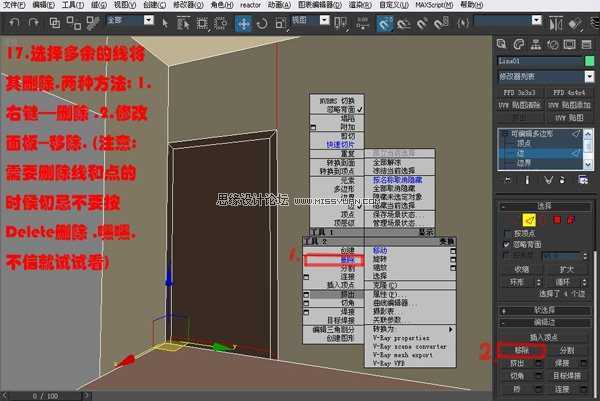This screenshot has height=401, width=600.
Task: Toggle the Spinner Snap icon
Action: (441, 24)
